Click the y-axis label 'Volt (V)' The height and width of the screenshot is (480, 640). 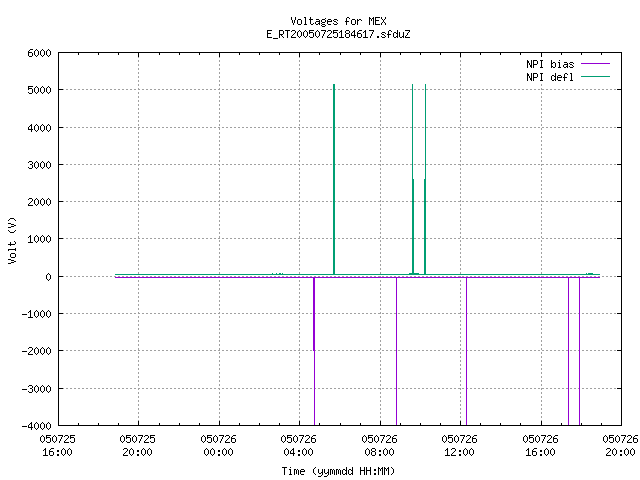pyautogui.click(x=12, y=240)
